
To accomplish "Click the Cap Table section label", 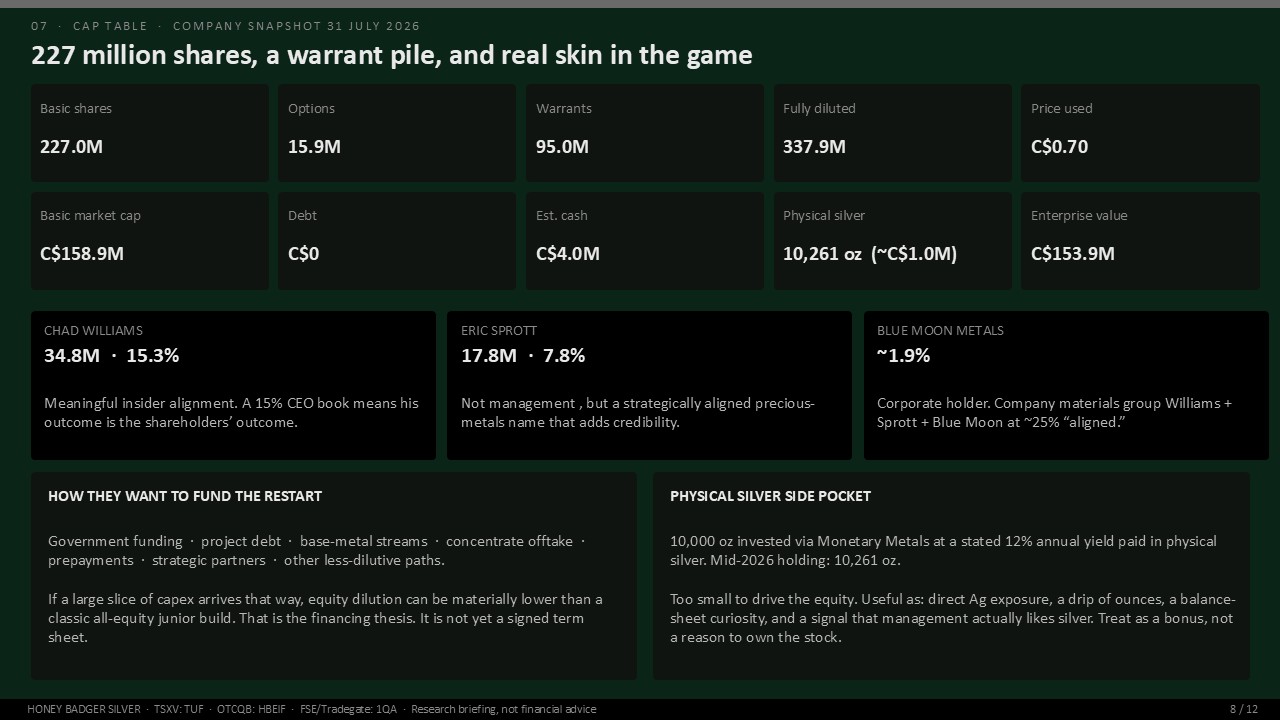I will pos(110,26).
